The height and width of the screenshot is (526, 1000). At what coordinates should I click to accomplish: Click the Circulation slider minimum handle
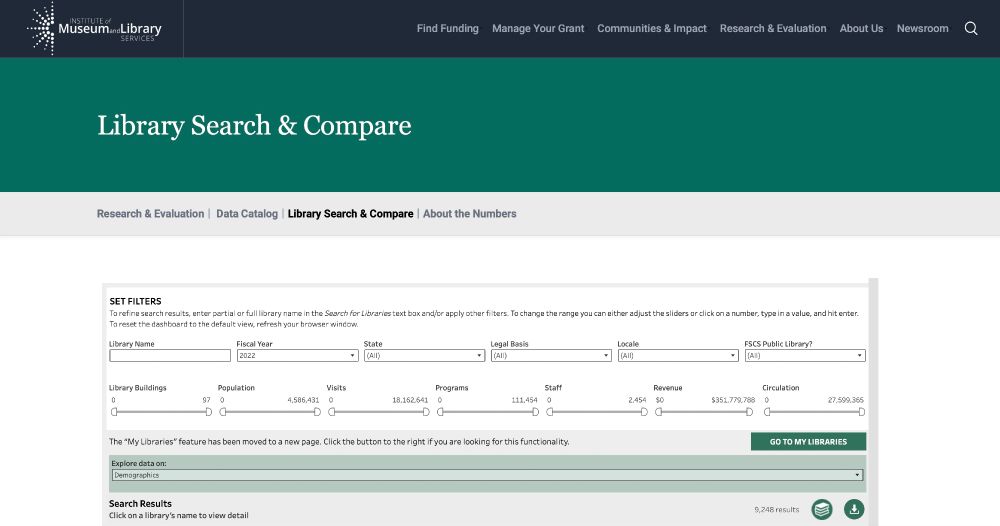(768, 412)
